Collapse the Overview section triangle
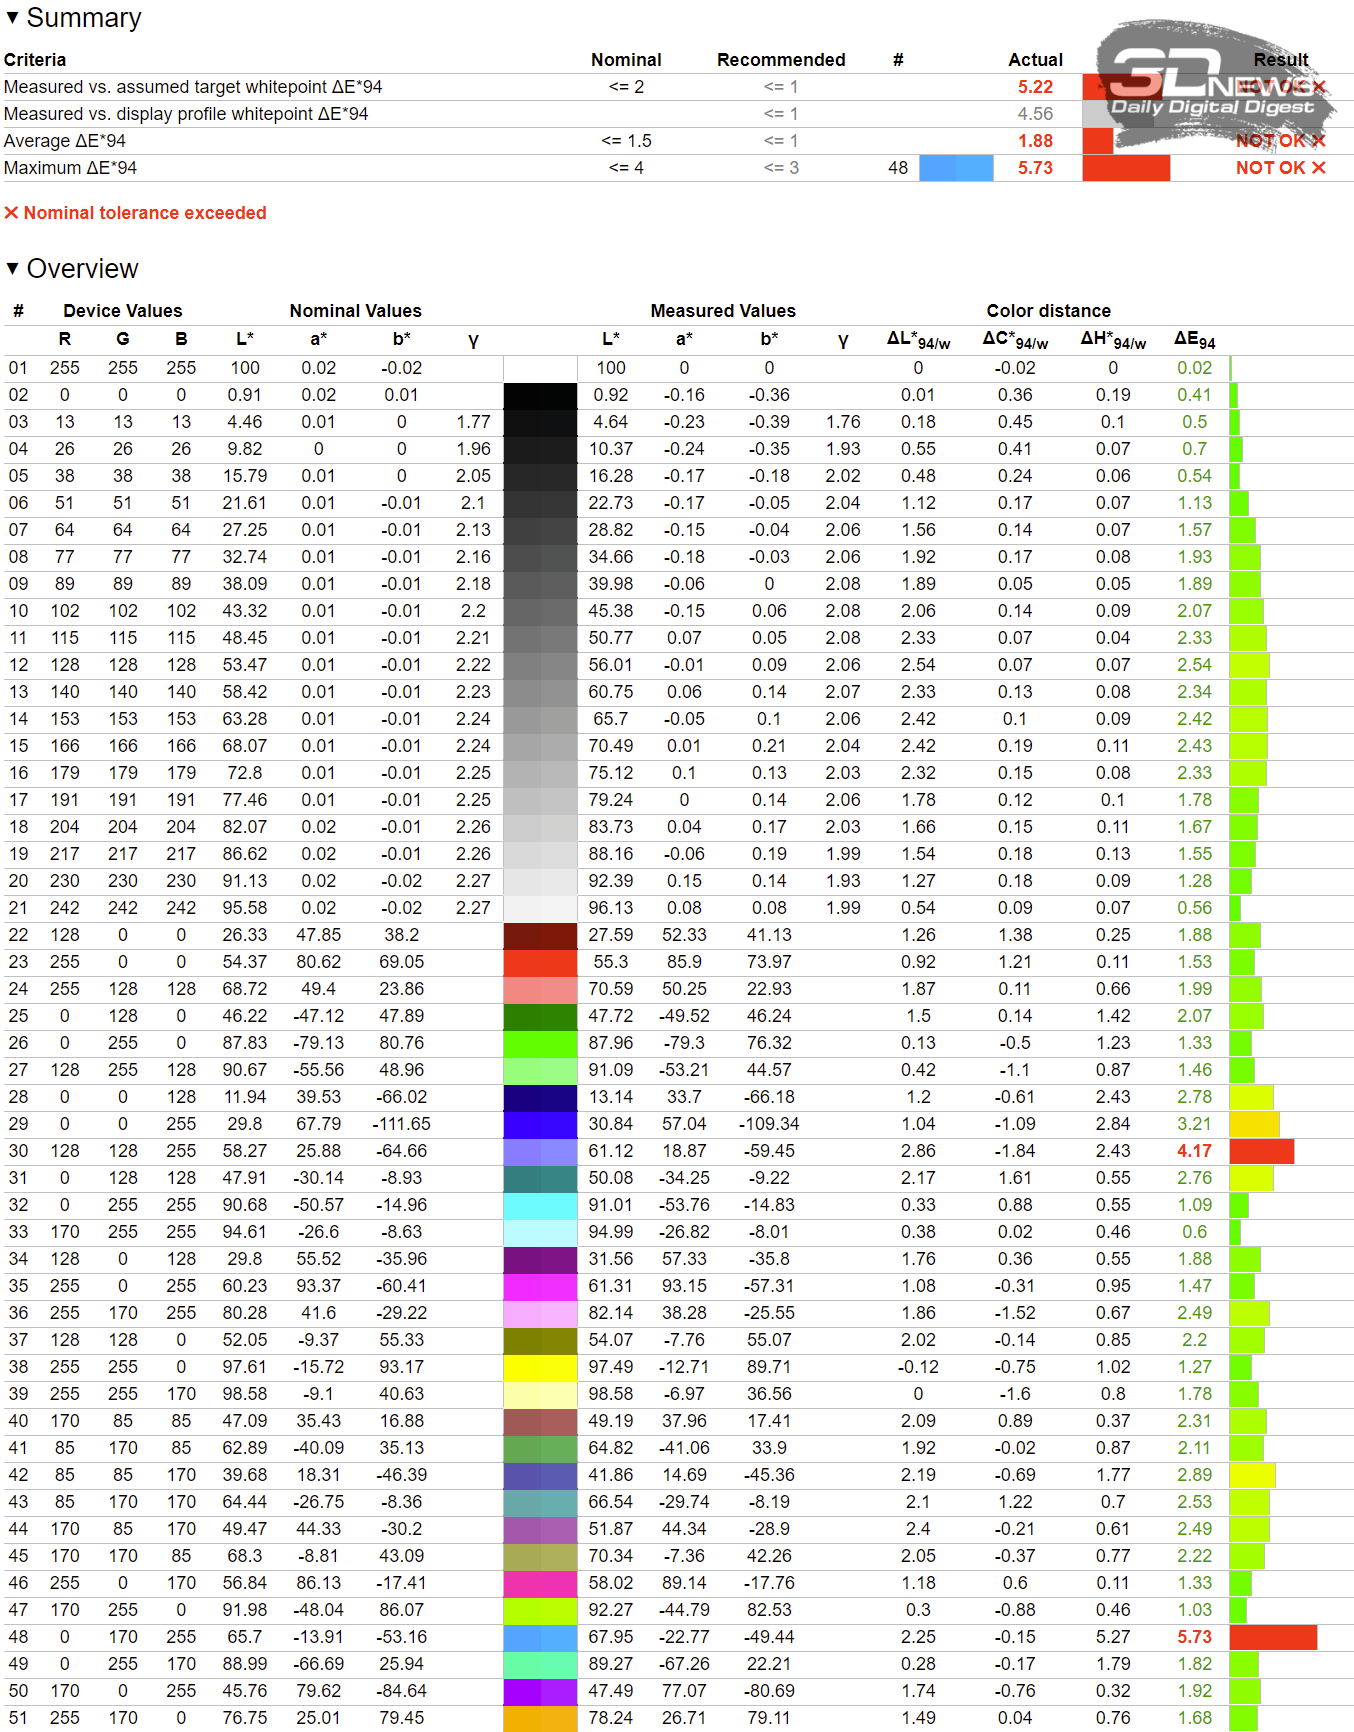 tap(12, 268)
